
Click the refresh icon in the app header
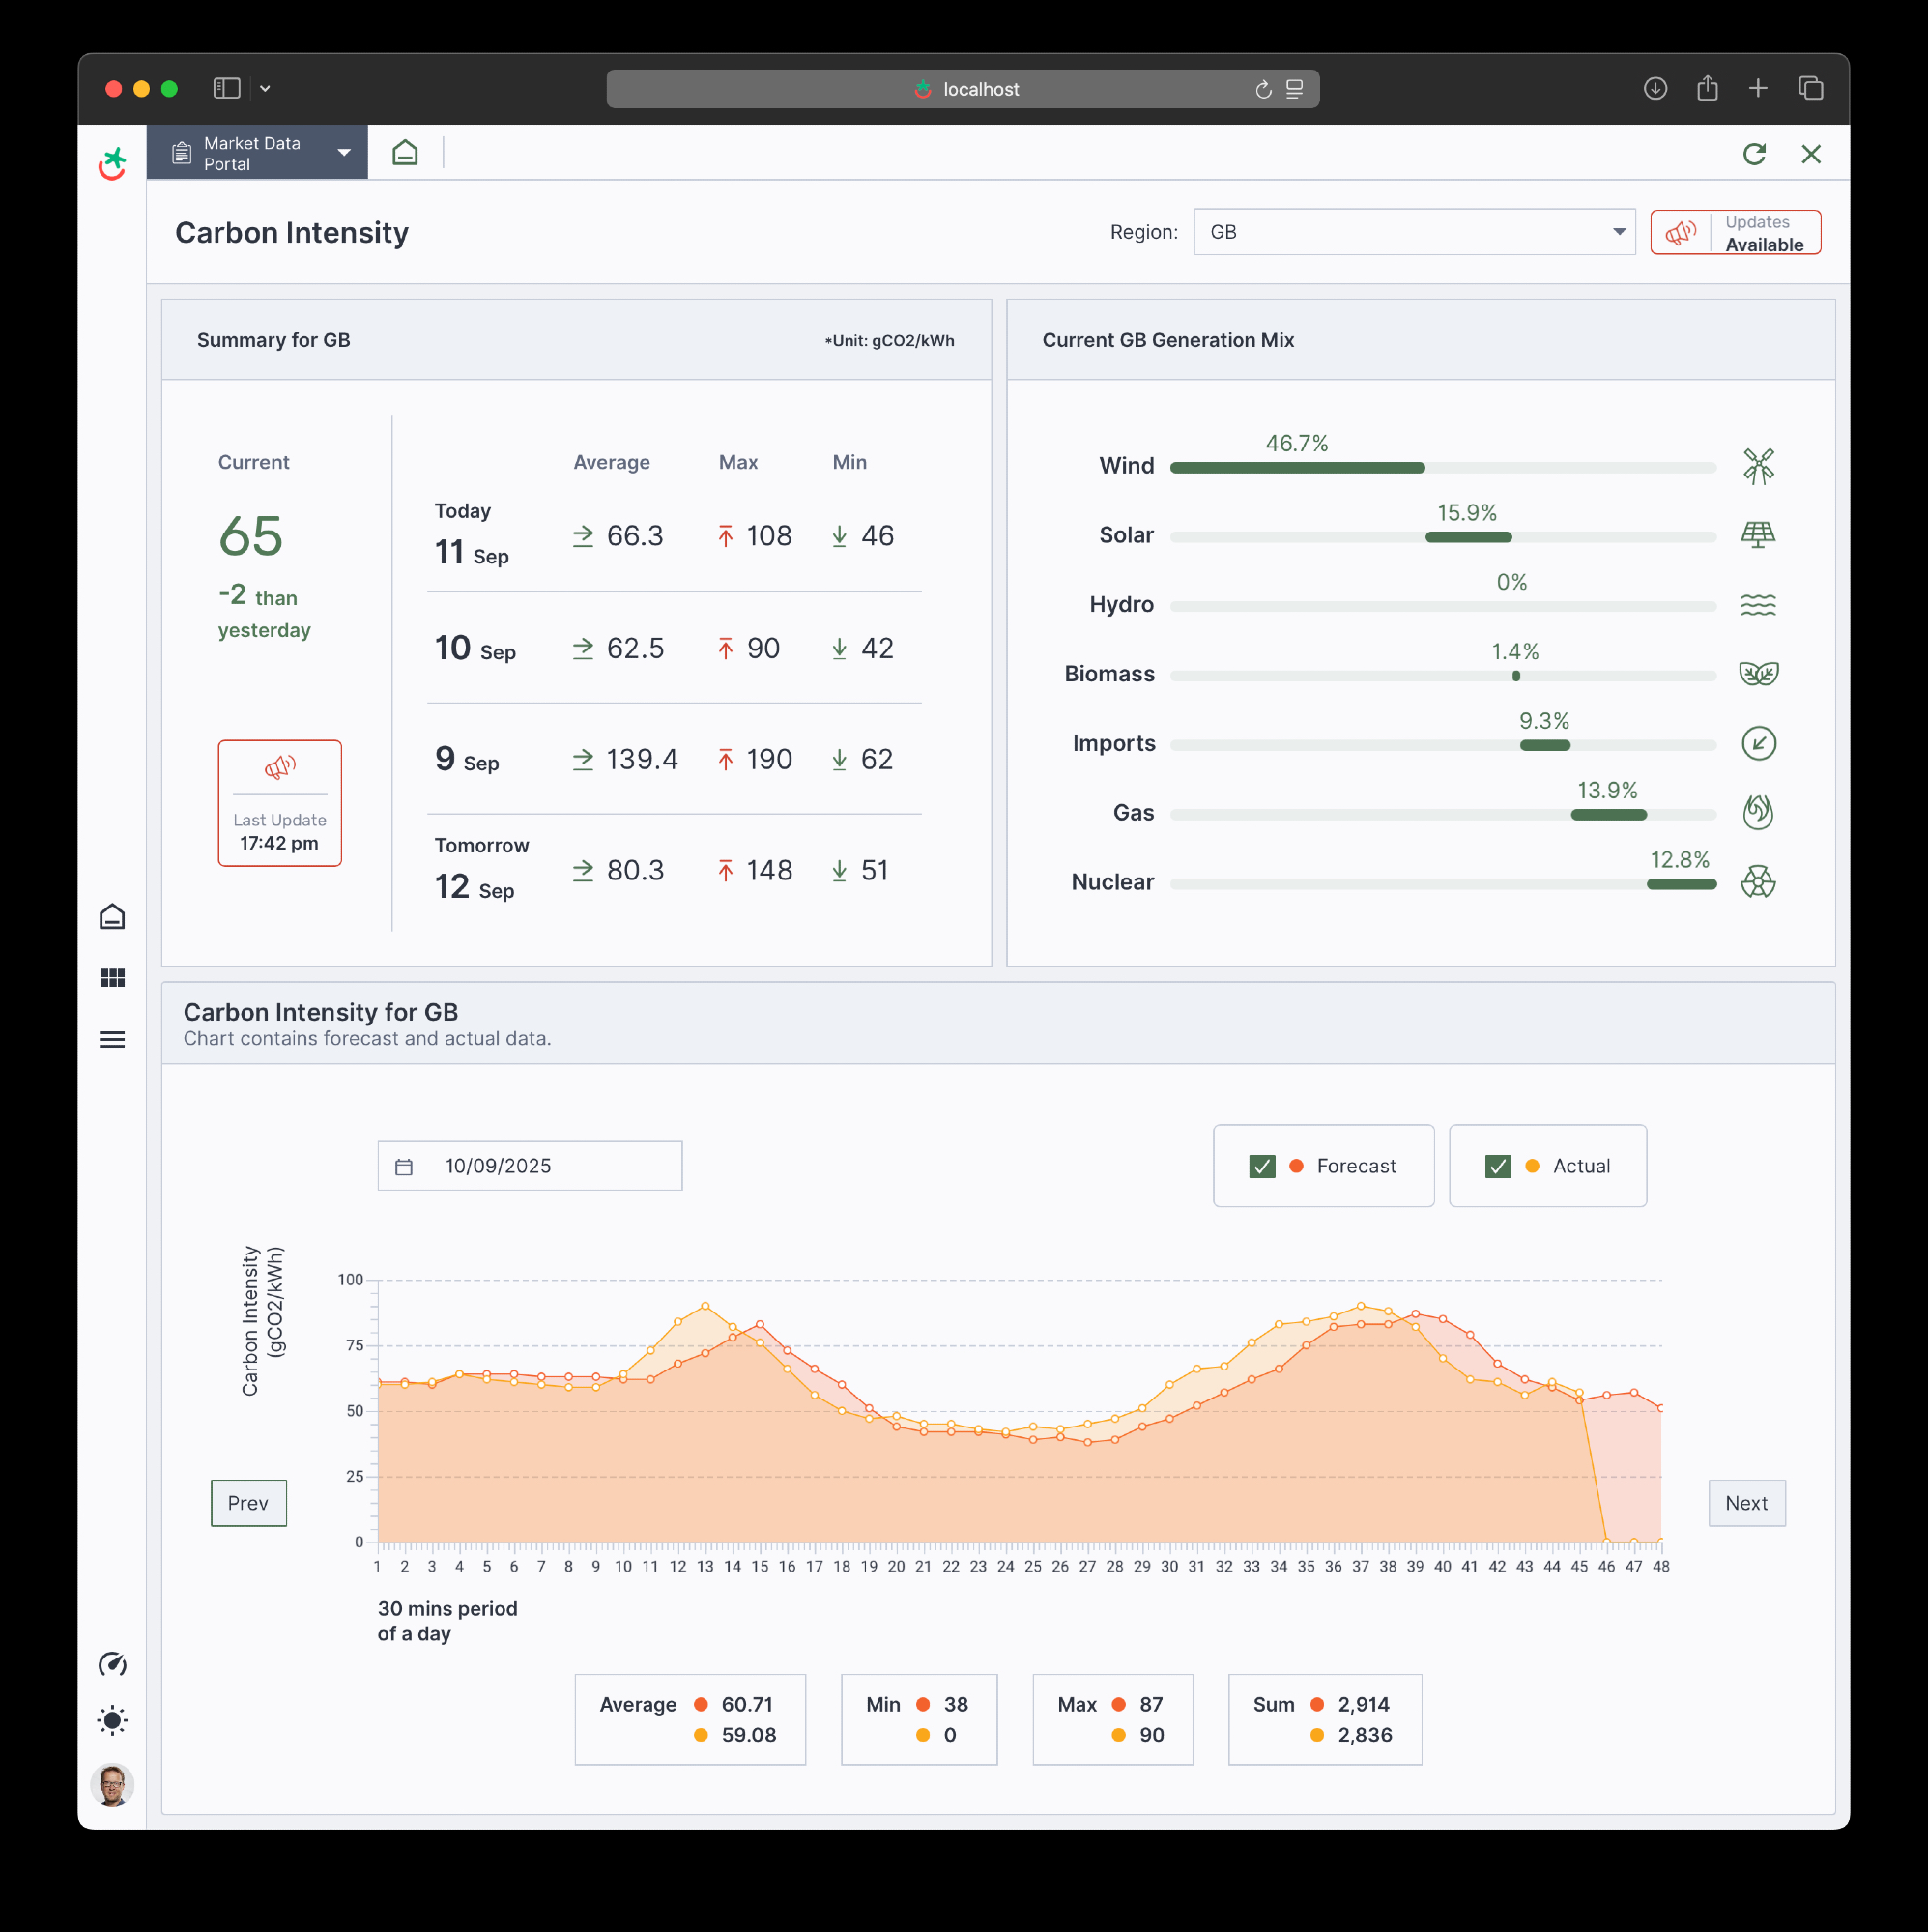1754,154
